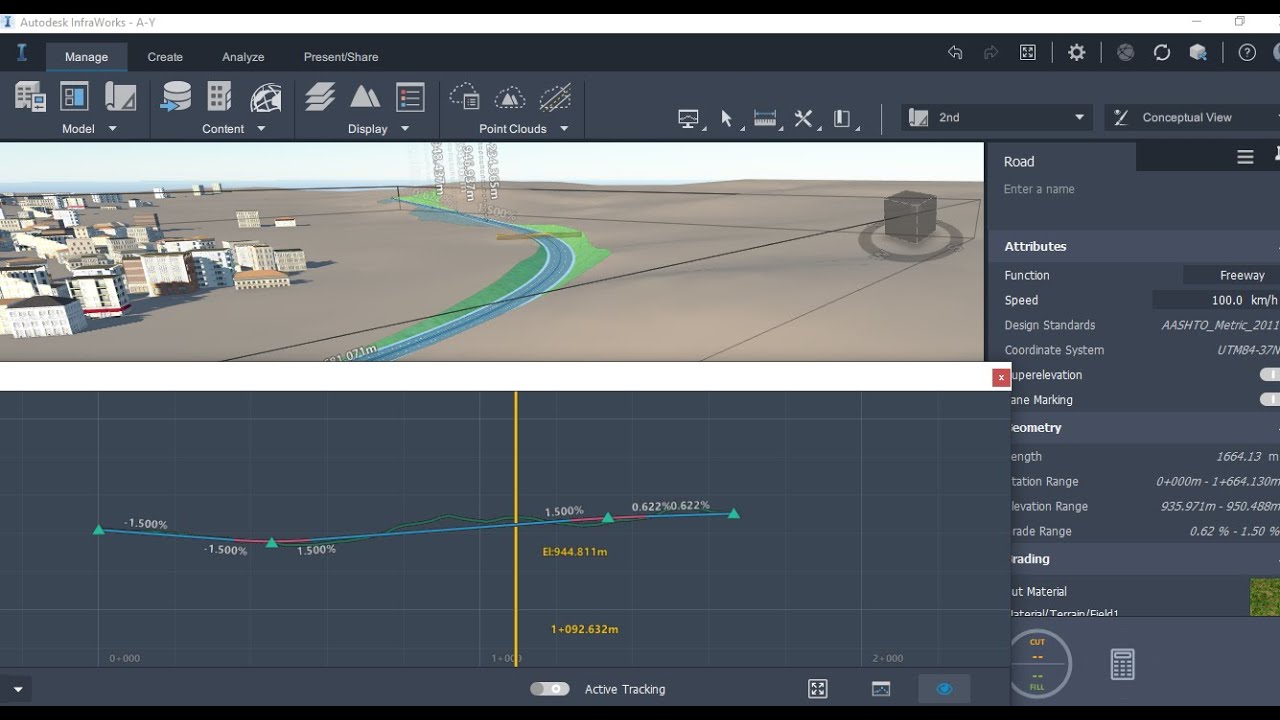1280x720 pixels.
Task: Click the AASHTO_Metric_2011 design standard value
Action: pyautogui.click(x=1219, y=325)
